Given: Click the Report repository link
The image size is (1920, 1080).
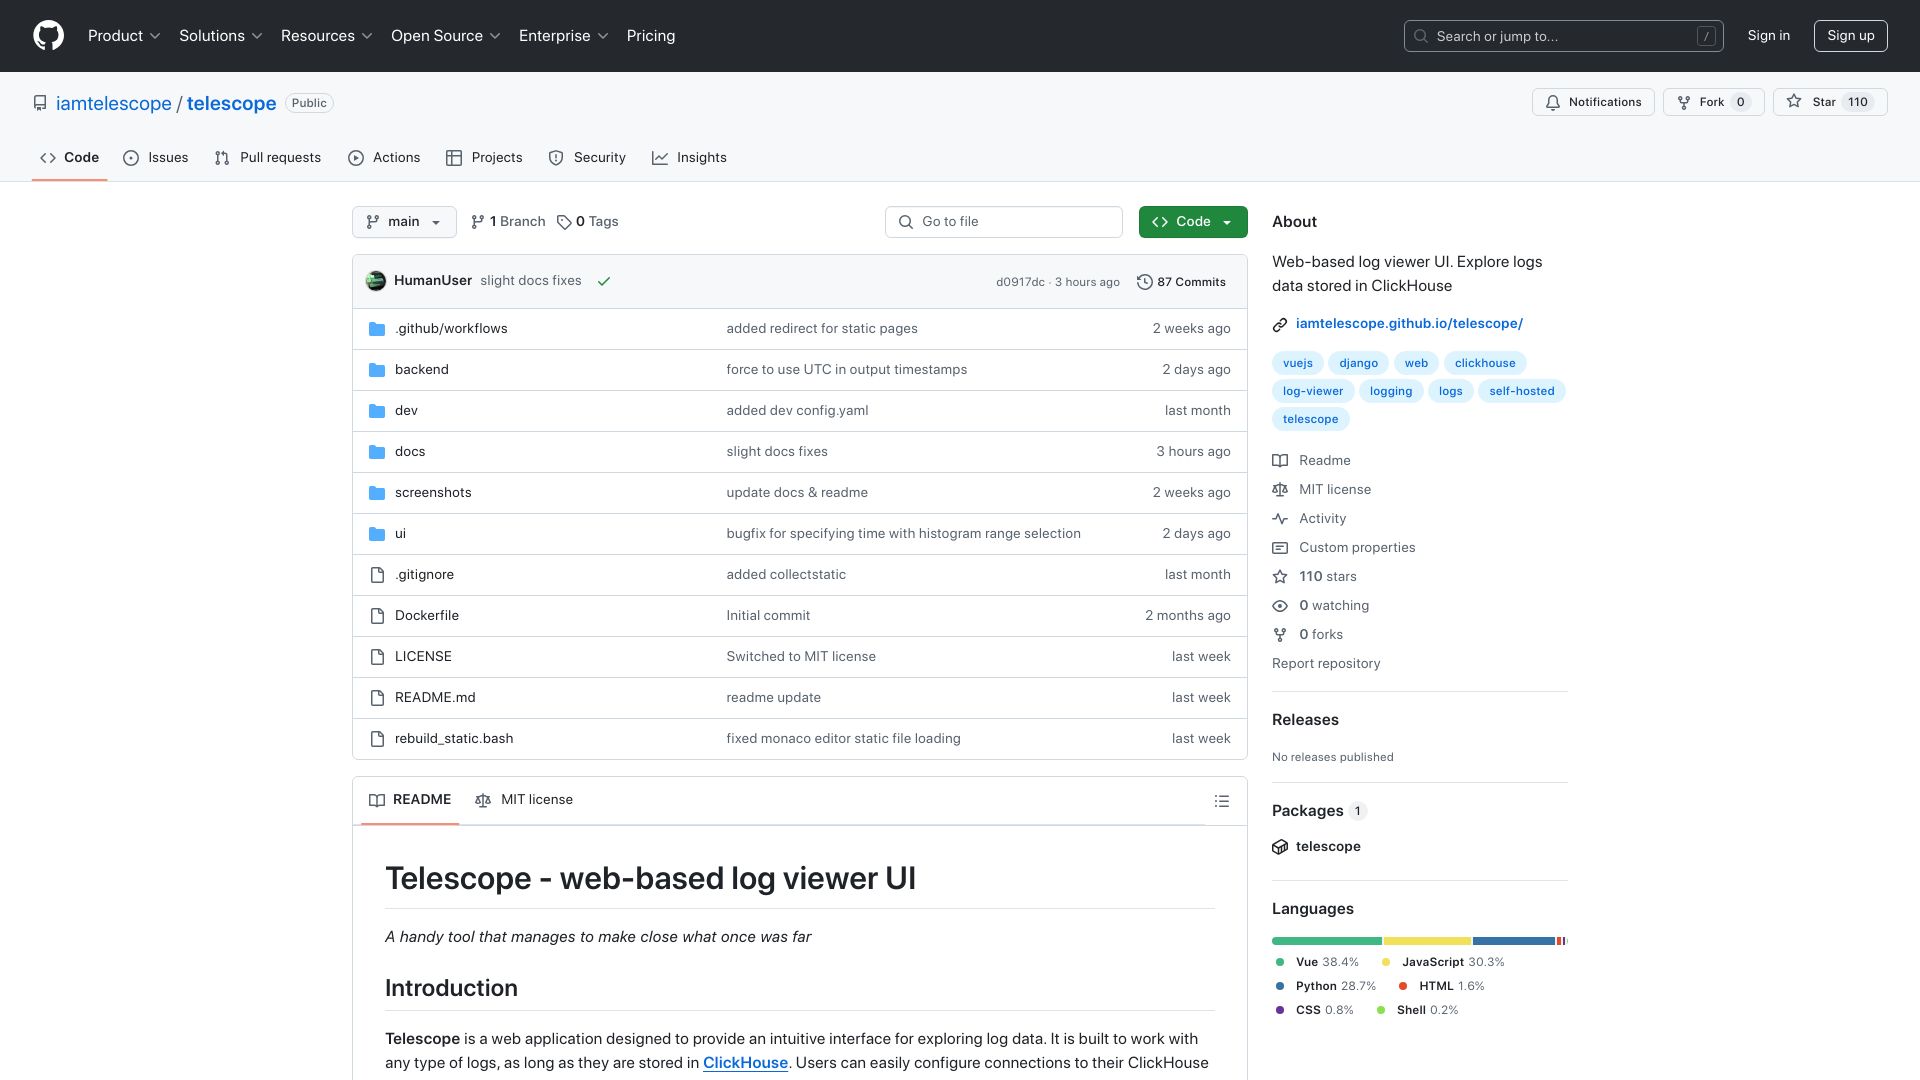Looking at the screenshot, I should [1326, 664].
